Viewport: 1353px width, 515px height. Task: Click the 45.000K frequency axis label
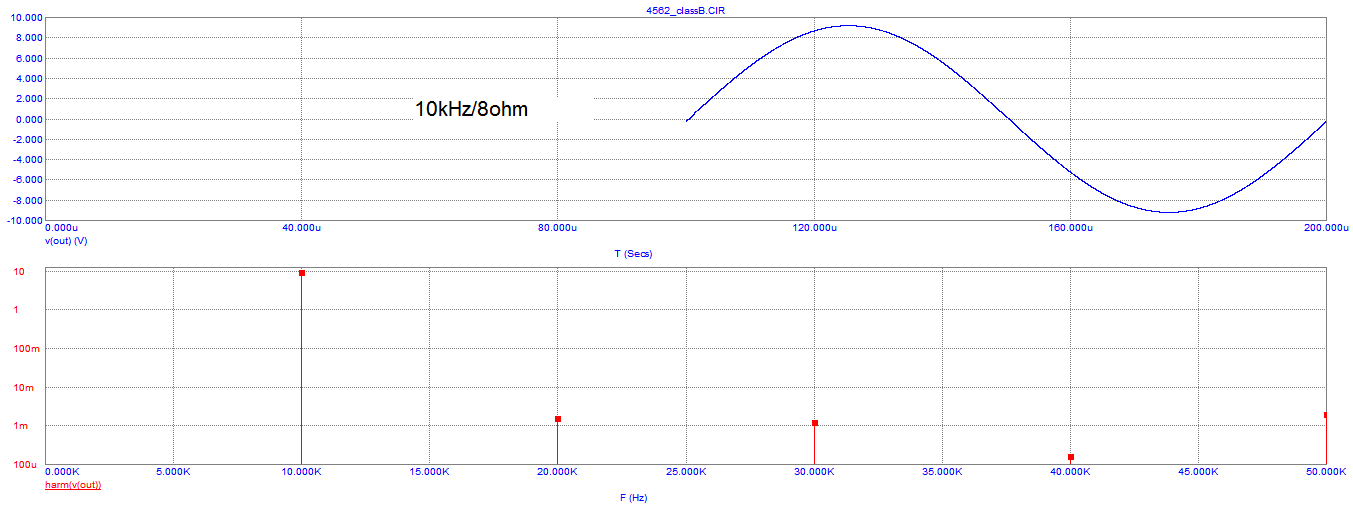coord(1198,471)
